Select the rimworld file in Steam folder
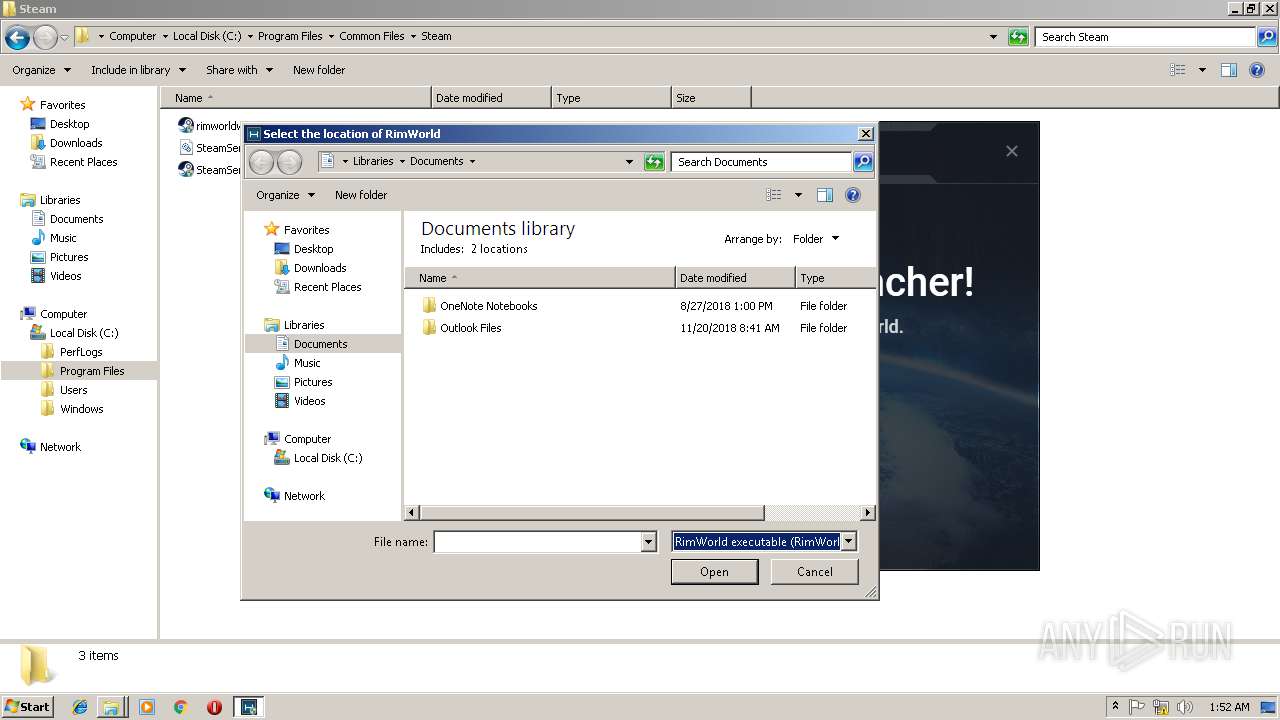1280x720 pixels. click(209, 126)
